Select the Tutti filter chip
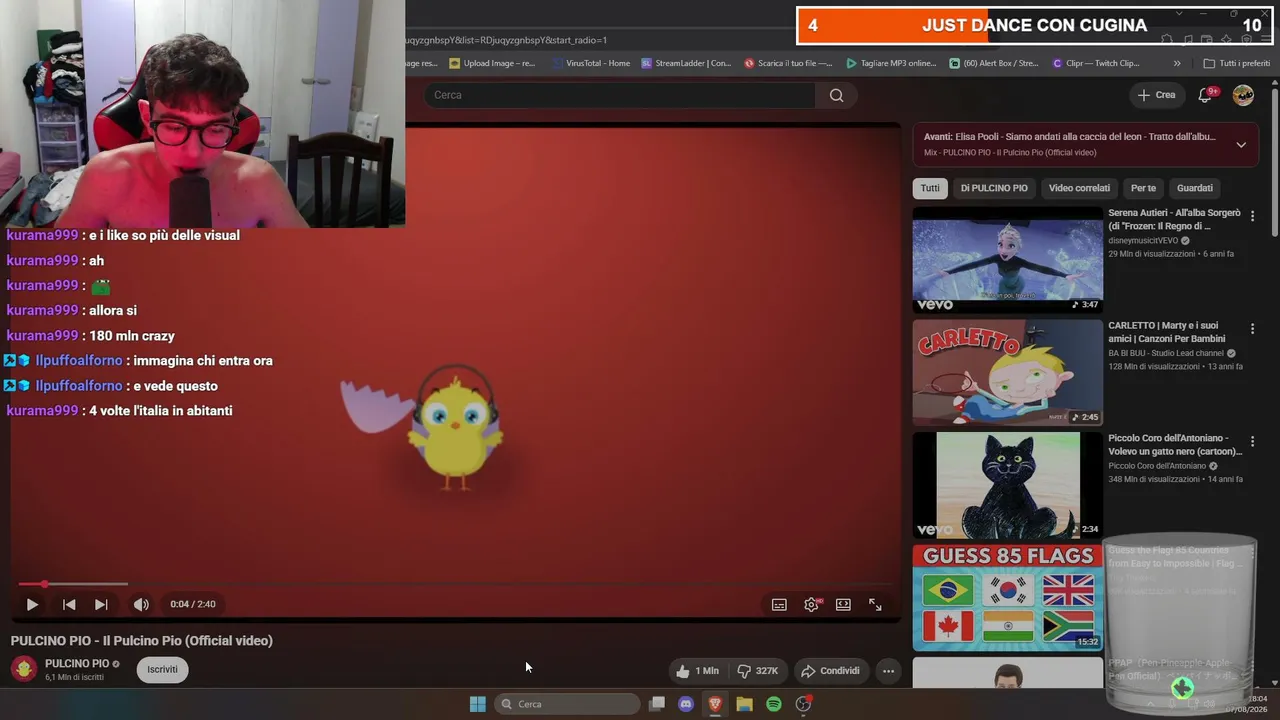Viewport: 1280px width, 720px height. [930, 188]
